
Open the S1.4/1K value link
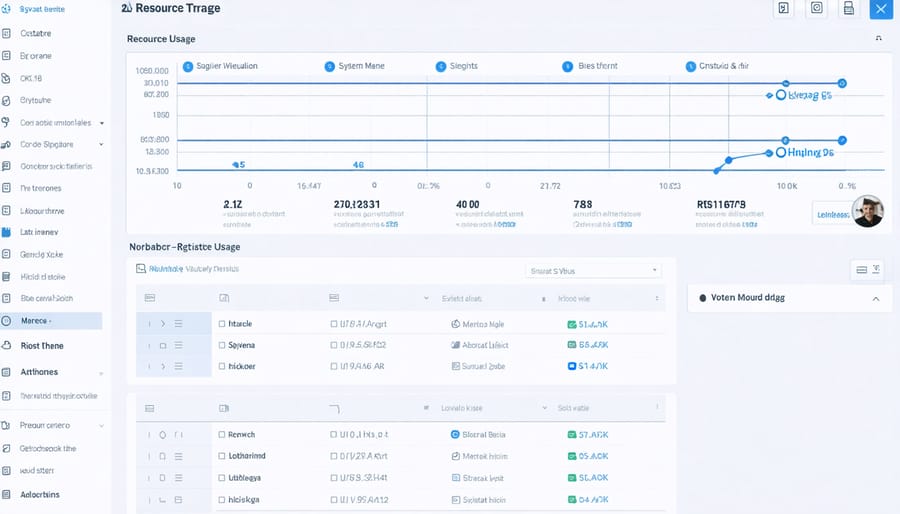pos(593,366)
